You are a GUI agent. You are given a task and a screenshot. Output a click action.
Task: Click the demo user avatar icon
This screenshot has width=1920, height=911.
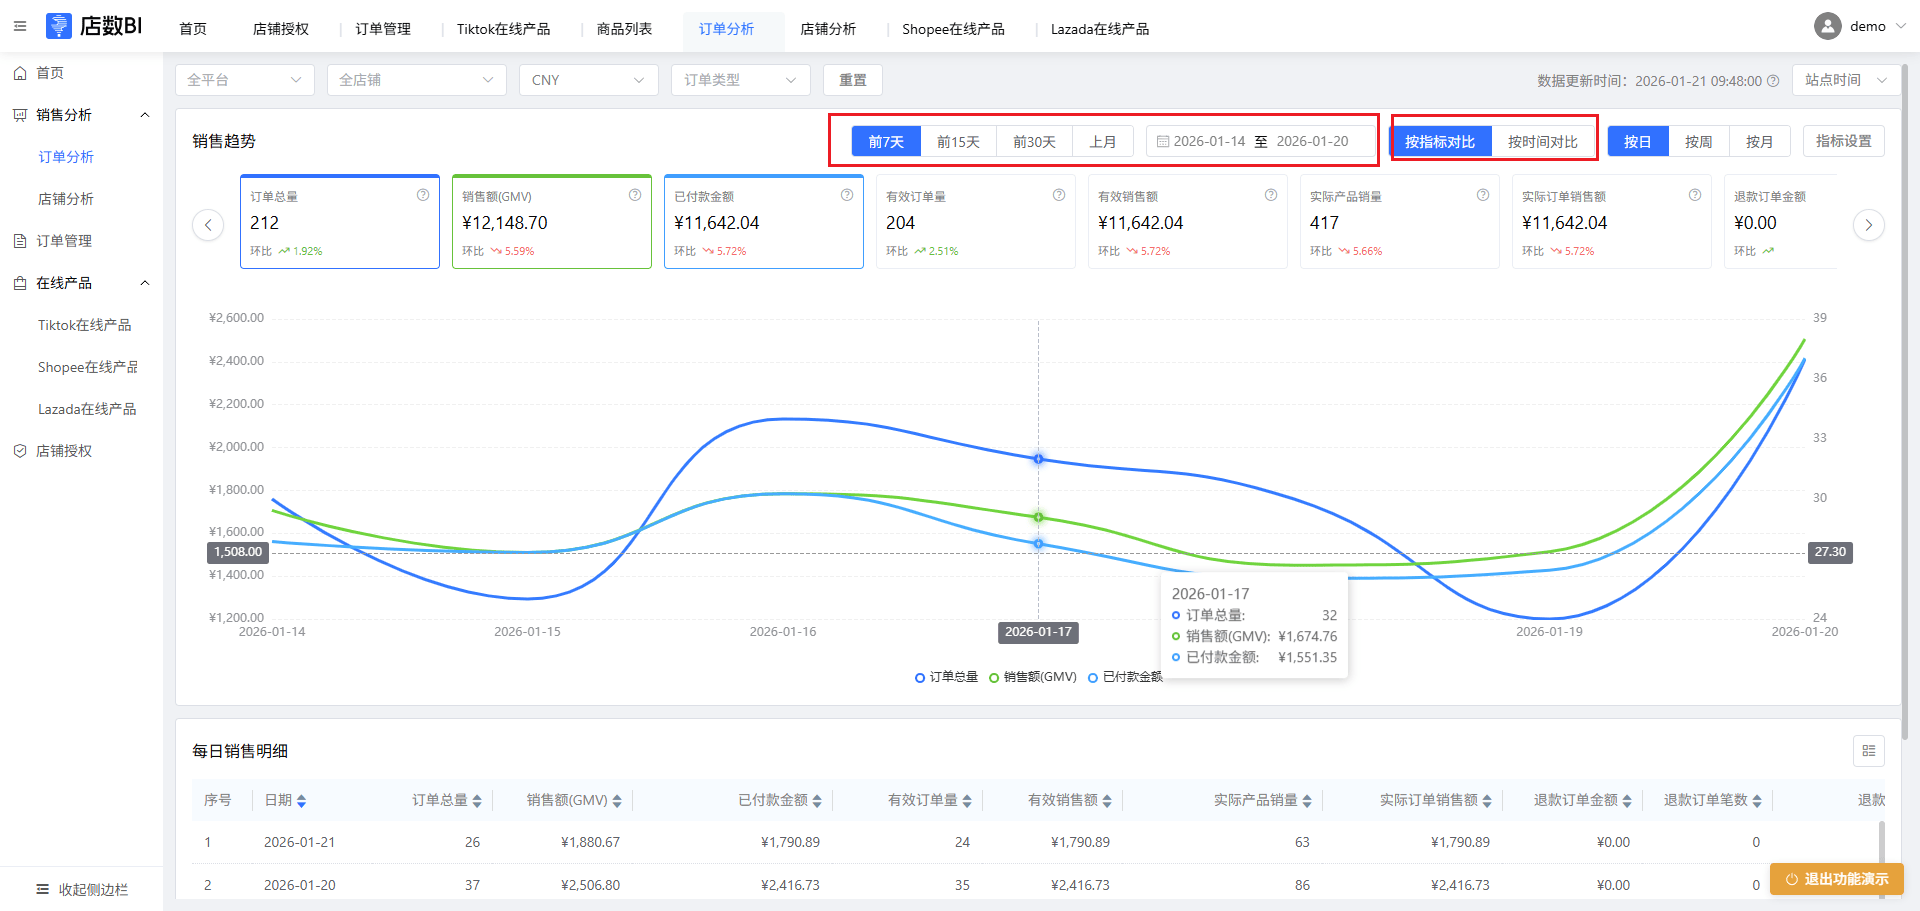1827,27
